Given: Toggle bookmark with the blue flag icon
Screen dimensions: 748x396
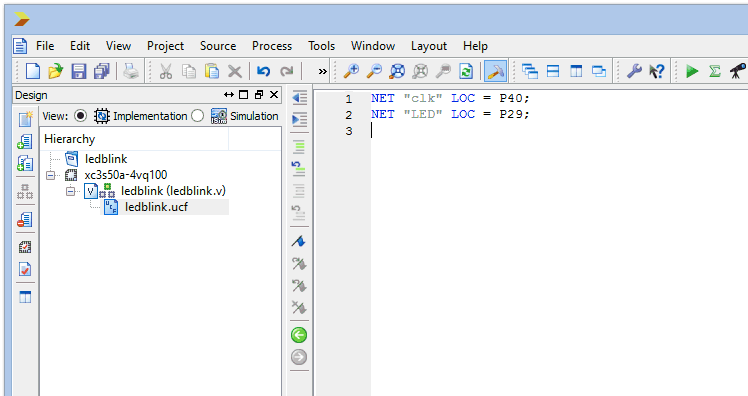Looking at the screenshot, I should coord(299,241).
